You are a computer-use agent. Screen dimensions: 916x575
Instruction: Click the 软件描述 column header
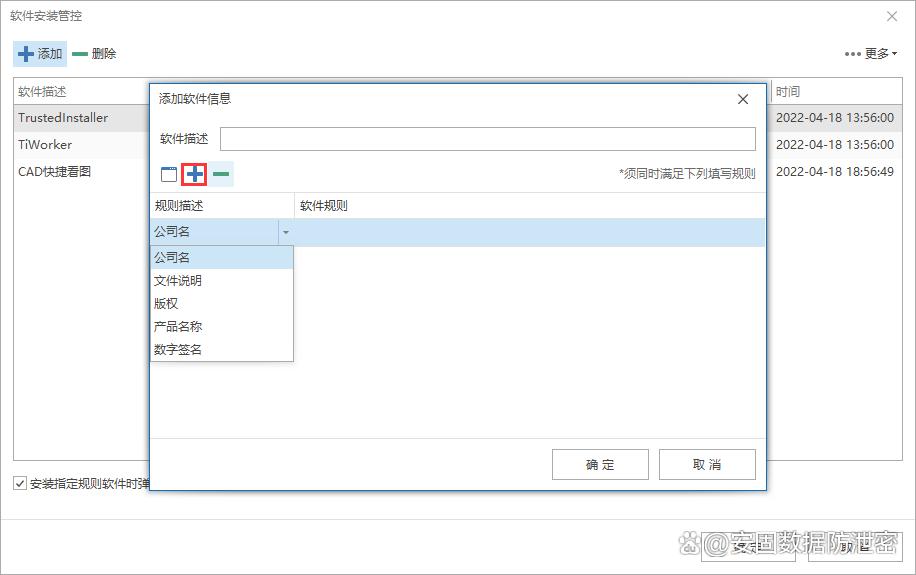point(81,92)
